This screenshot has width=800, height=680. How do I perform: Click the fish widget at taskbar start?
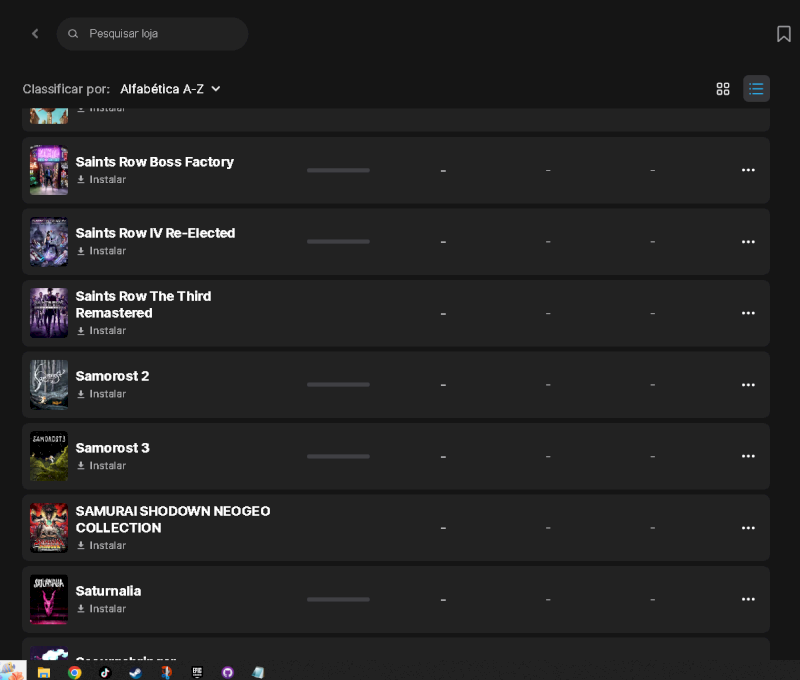12,670
